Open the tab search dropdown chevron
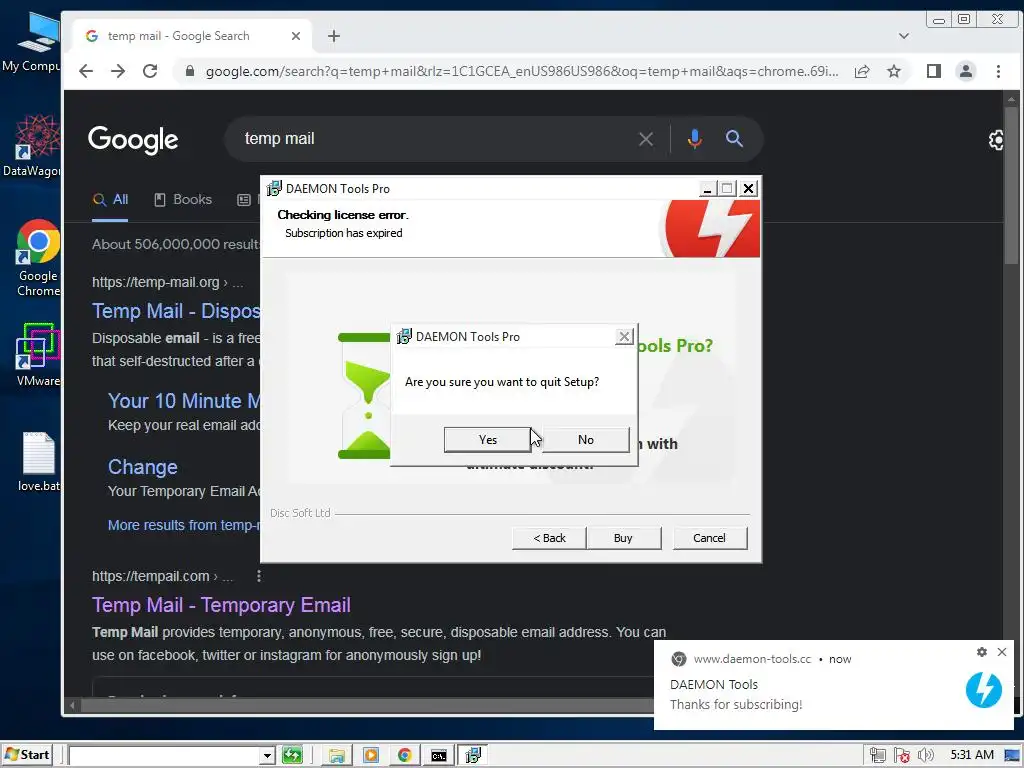The height and width of the screenshot is (768, 1024). tap(904, 36)
